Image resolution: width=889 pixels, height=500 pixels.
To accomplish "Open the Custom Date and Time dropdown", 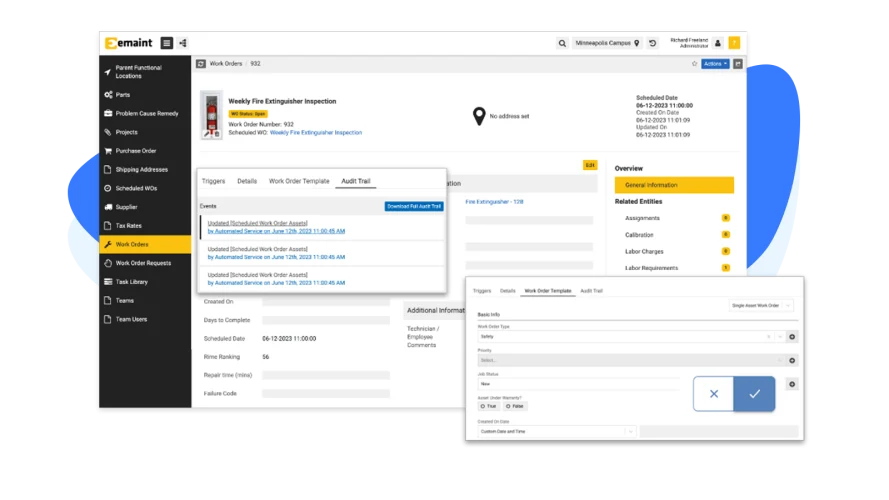I will tap(556, 431).
